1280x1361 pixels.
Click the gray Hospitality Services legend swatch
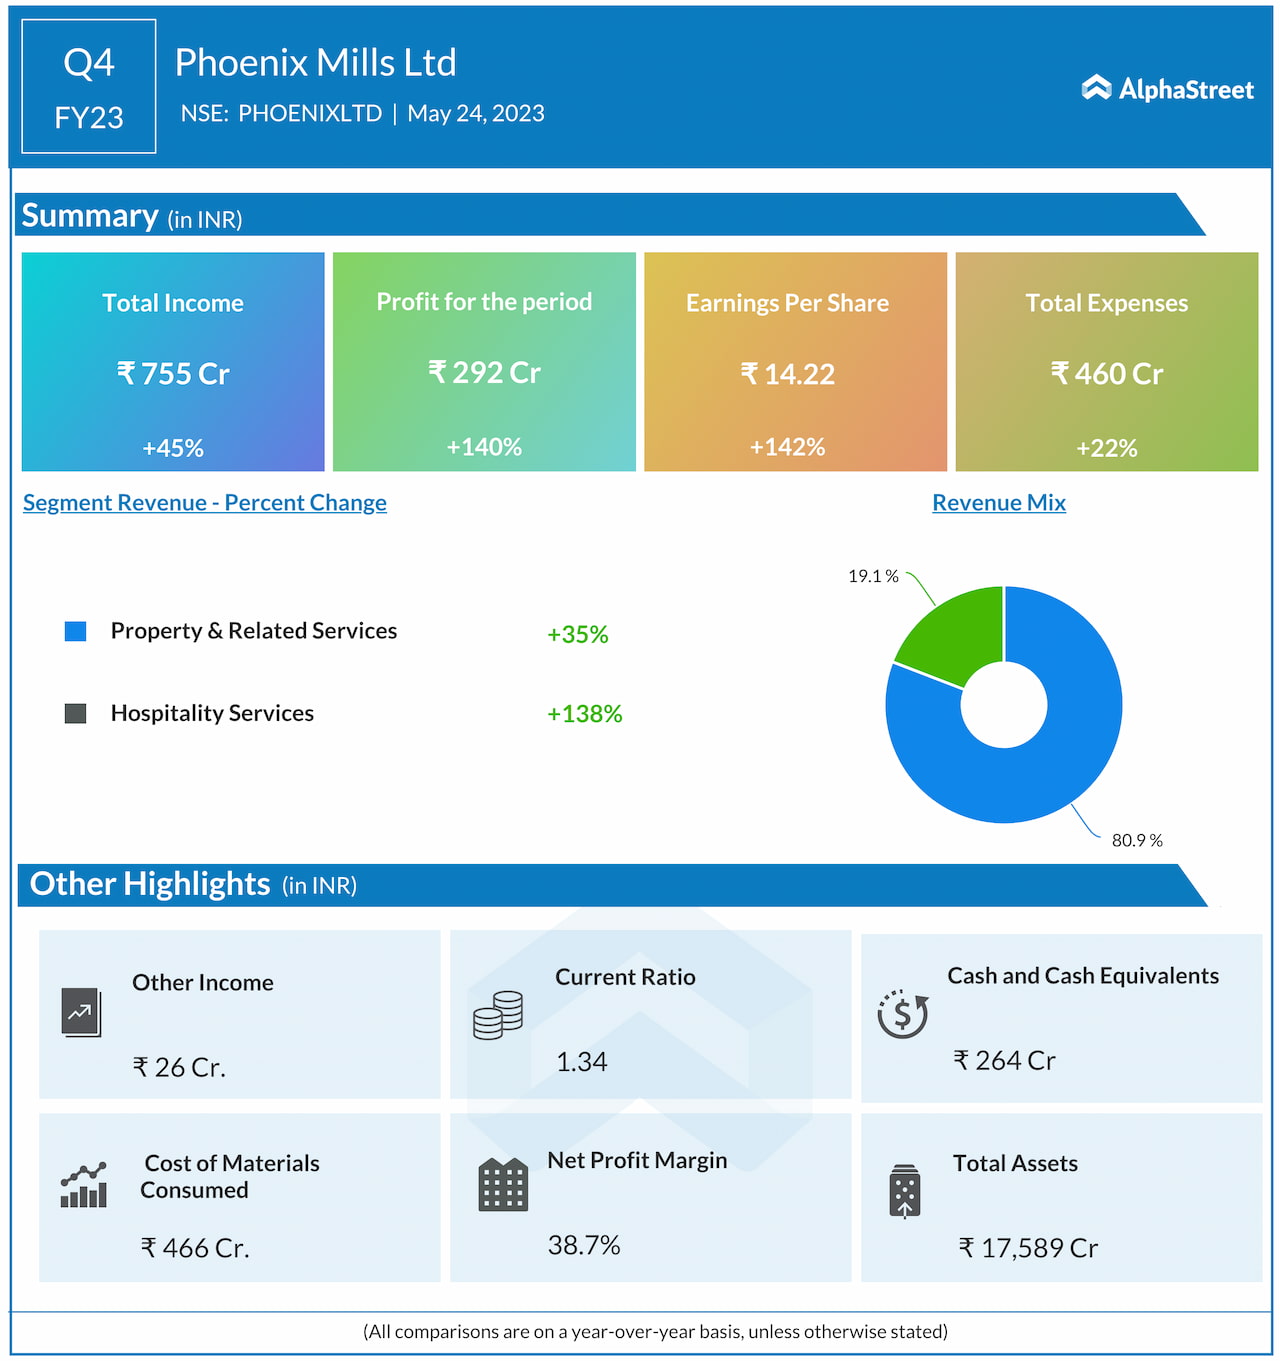[76, 713]
